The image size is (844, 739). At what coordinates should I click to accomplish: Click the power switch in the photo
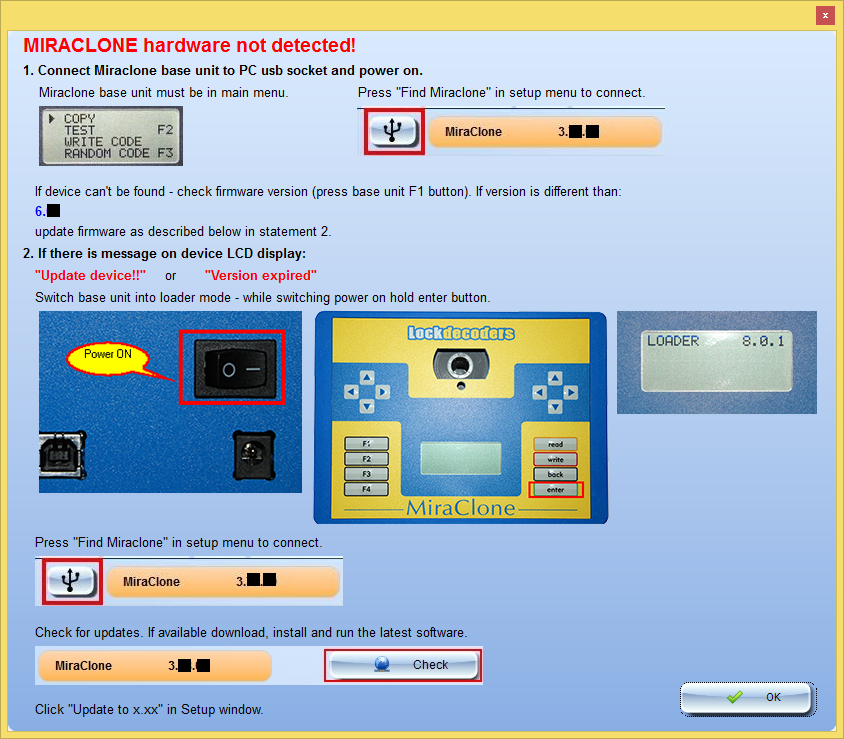233,367
